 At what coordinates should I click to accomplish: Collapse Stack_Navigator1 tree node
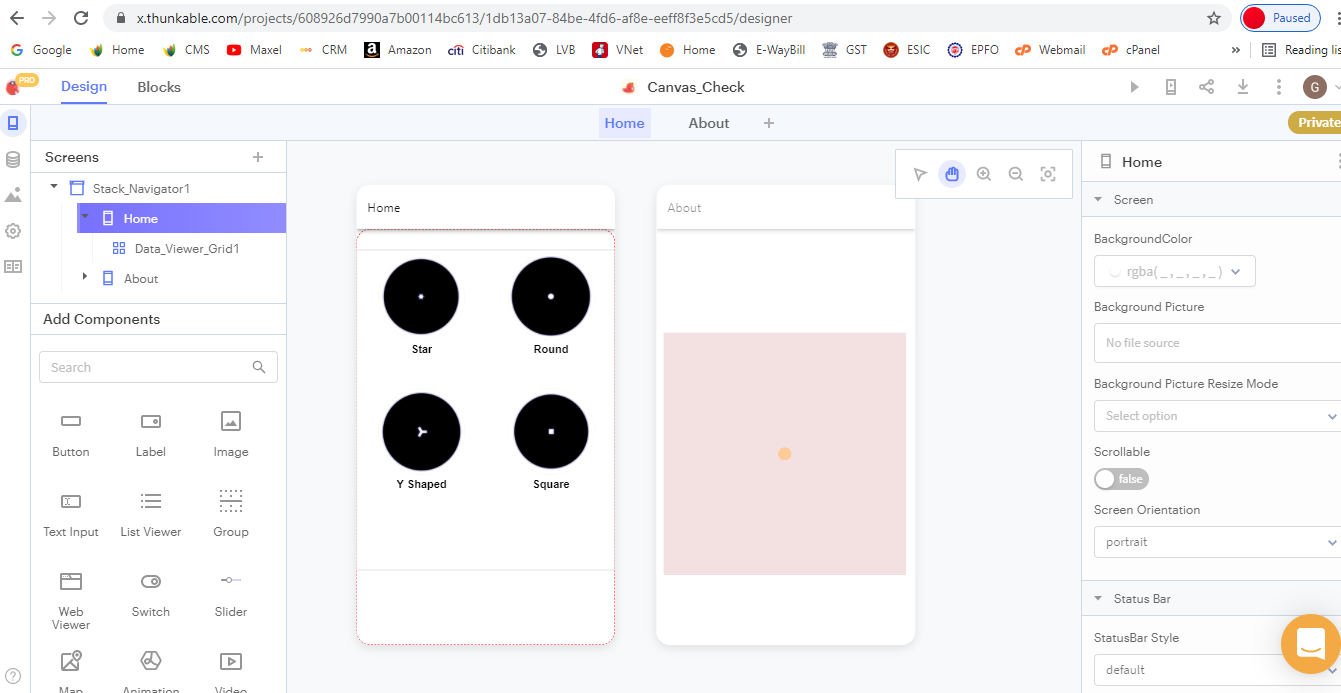click(53, 188)
